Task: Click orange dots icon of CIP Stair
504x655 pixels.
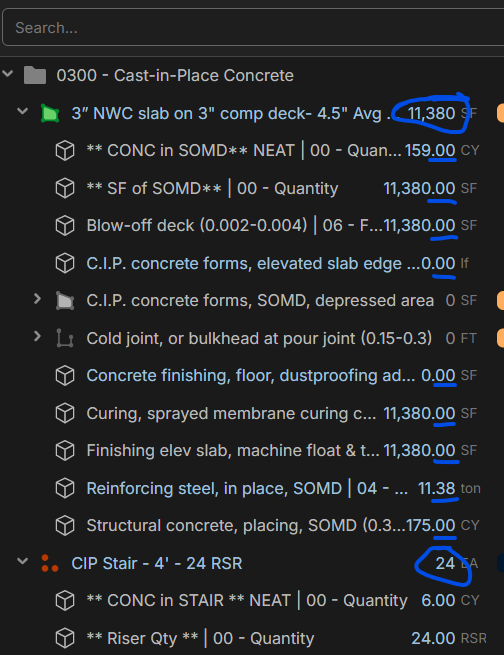Action: click(x=50, y=563)
